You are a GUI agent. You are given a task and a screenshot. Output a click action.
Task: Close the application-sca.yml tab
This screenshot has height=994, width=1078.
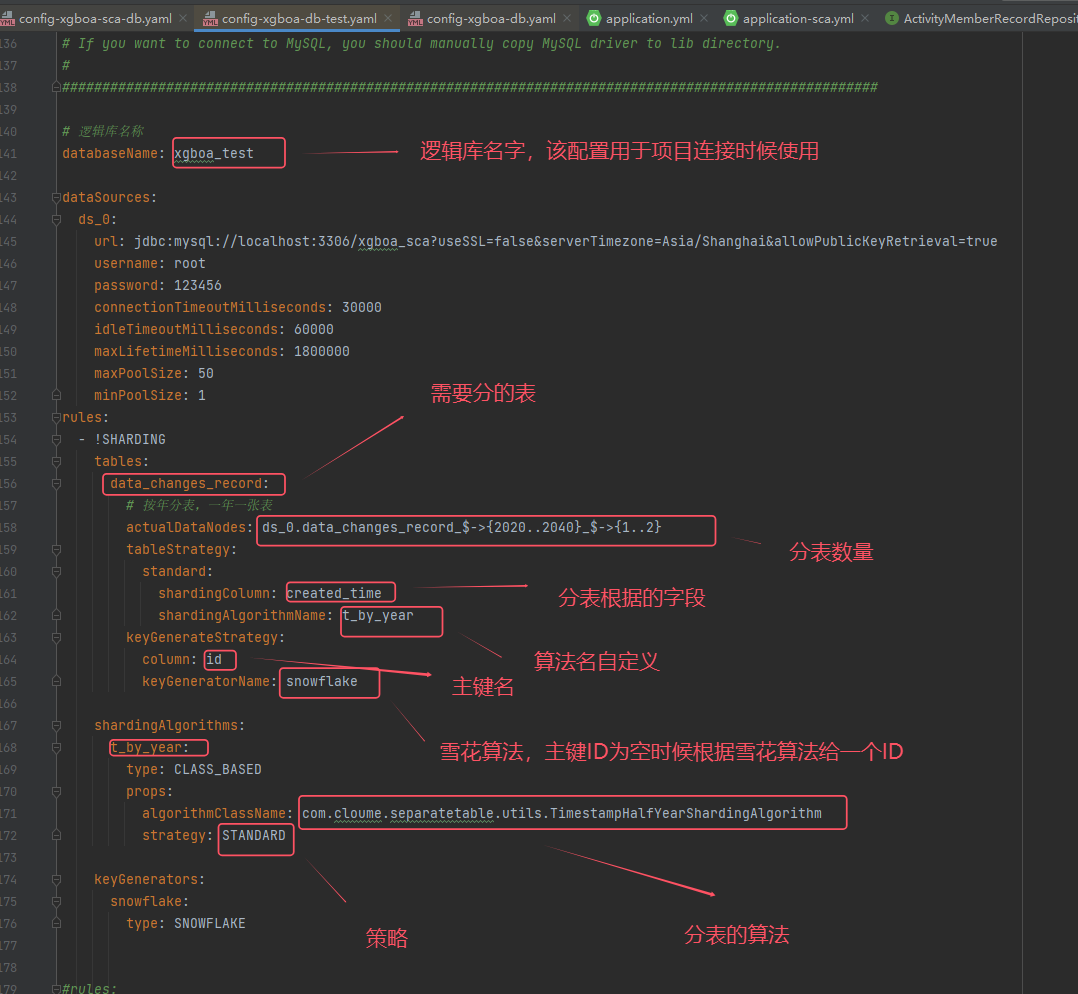pyautogui.click(x=865, y=19)
